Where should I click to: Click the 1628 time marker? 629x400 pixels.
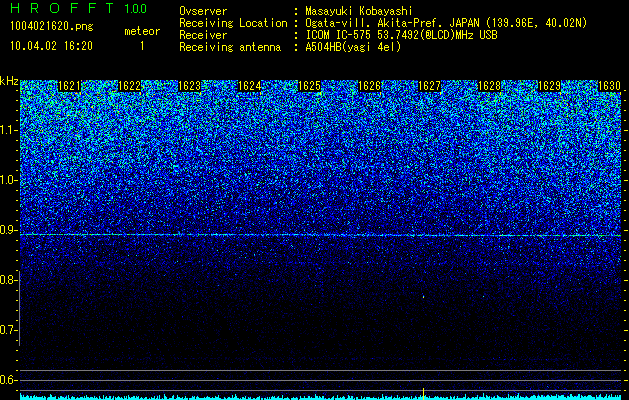[489, 86]
